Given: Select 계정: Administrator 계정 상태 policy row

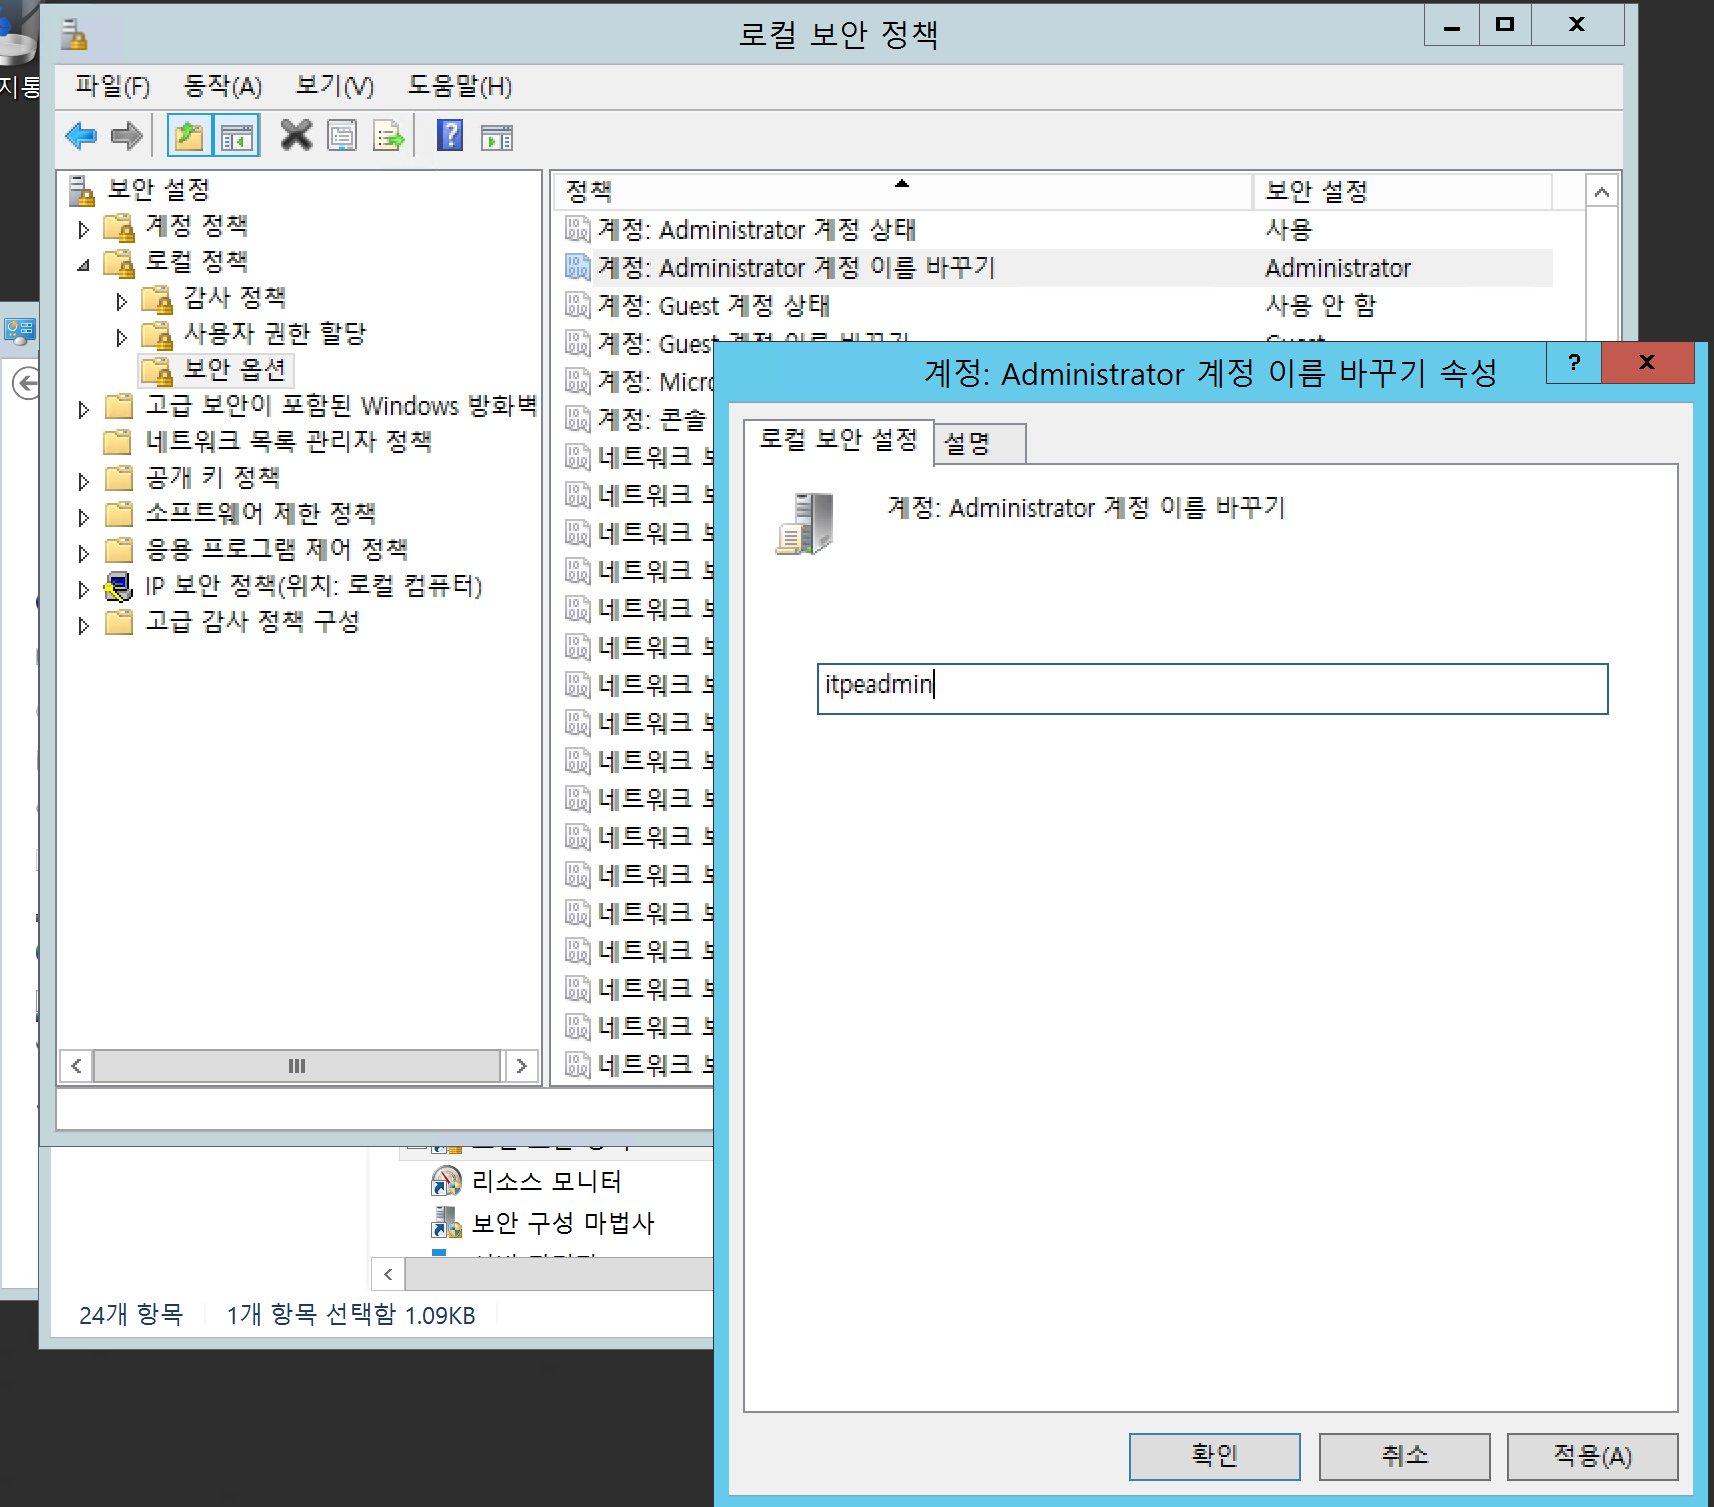Looking at the screenshot, I should [x=1058, y=230].
